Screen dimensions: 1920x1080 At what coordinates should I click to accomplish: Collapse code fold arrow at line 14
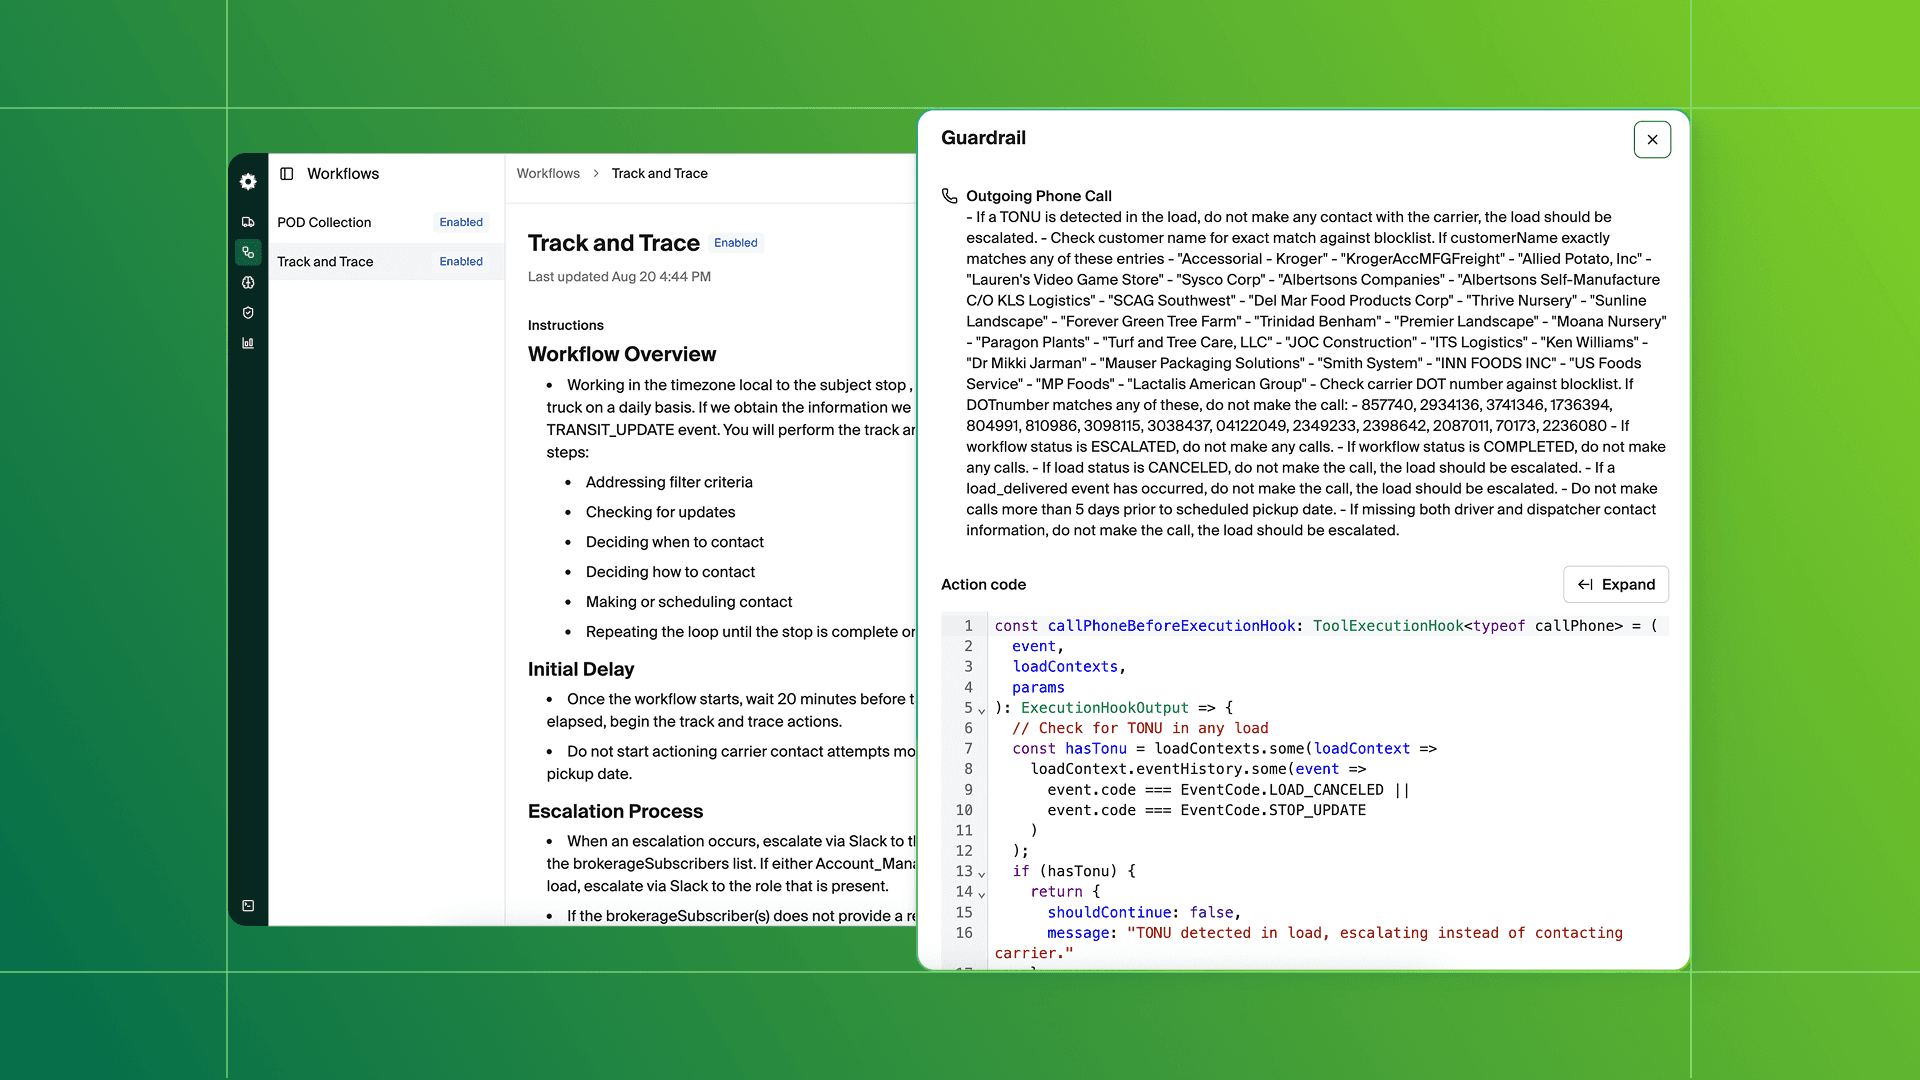pos(982,894)
